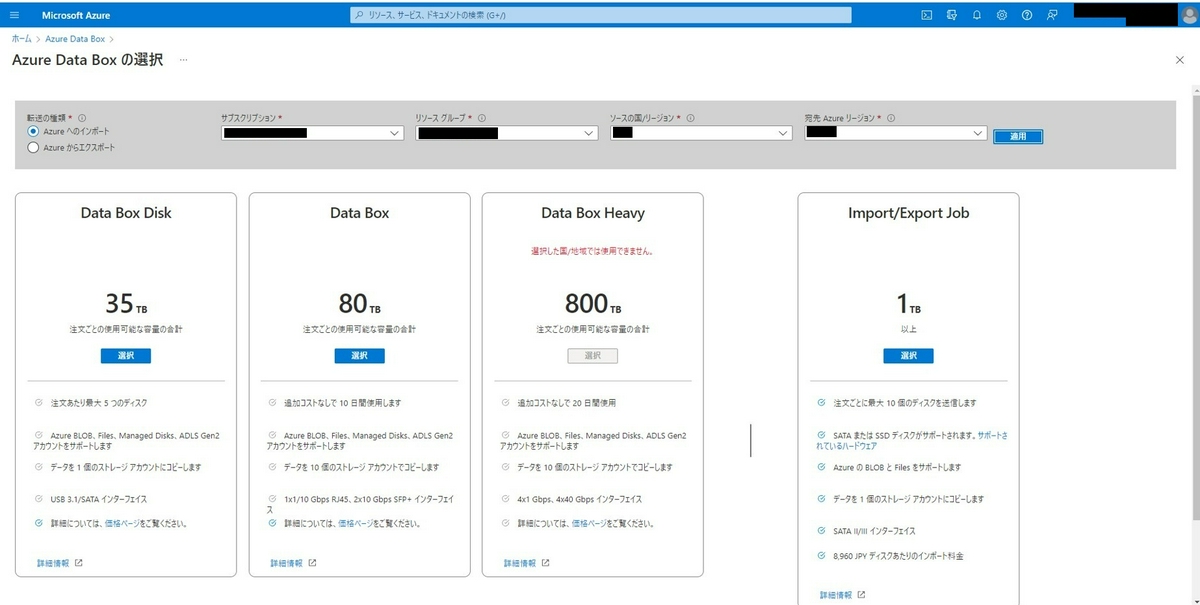Image resolution: width=1200 pixels, height=605 pixels.
Task: Open the help question mark icon
Action: pyautogui.click(x=1027, y=15)
